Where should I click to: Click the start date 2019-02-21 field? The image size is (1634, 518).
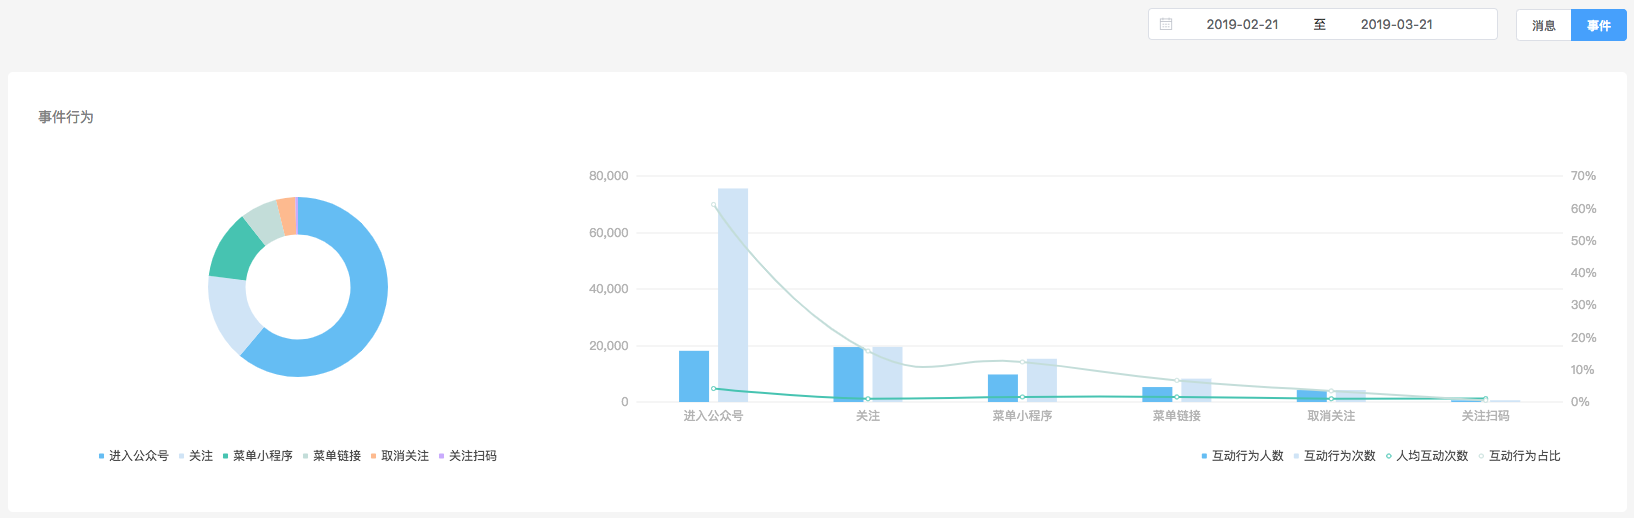click(x=1242, y=24)
